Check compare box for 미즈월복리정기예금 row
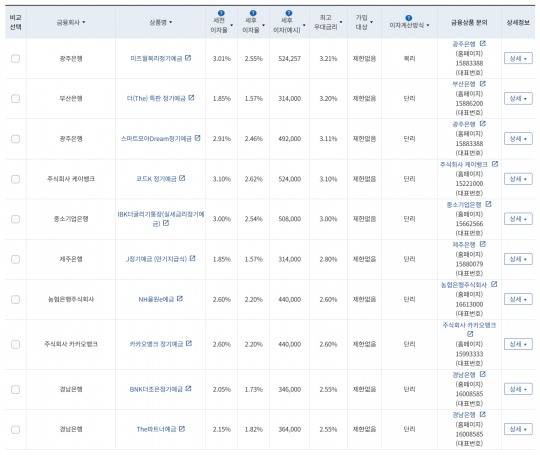 tap(15, 58)
